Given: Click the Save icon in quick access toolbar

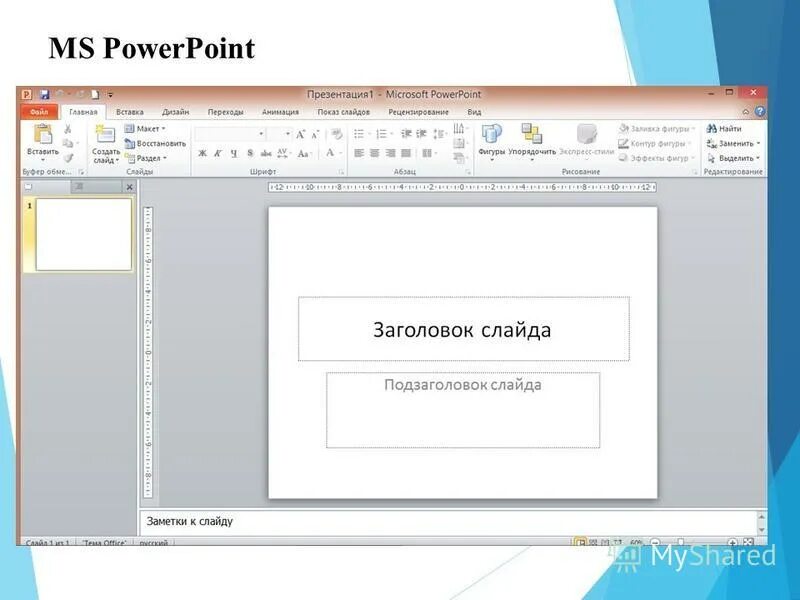Looking at the screenshot, I should pyautogui.click(x=44, y=94).
